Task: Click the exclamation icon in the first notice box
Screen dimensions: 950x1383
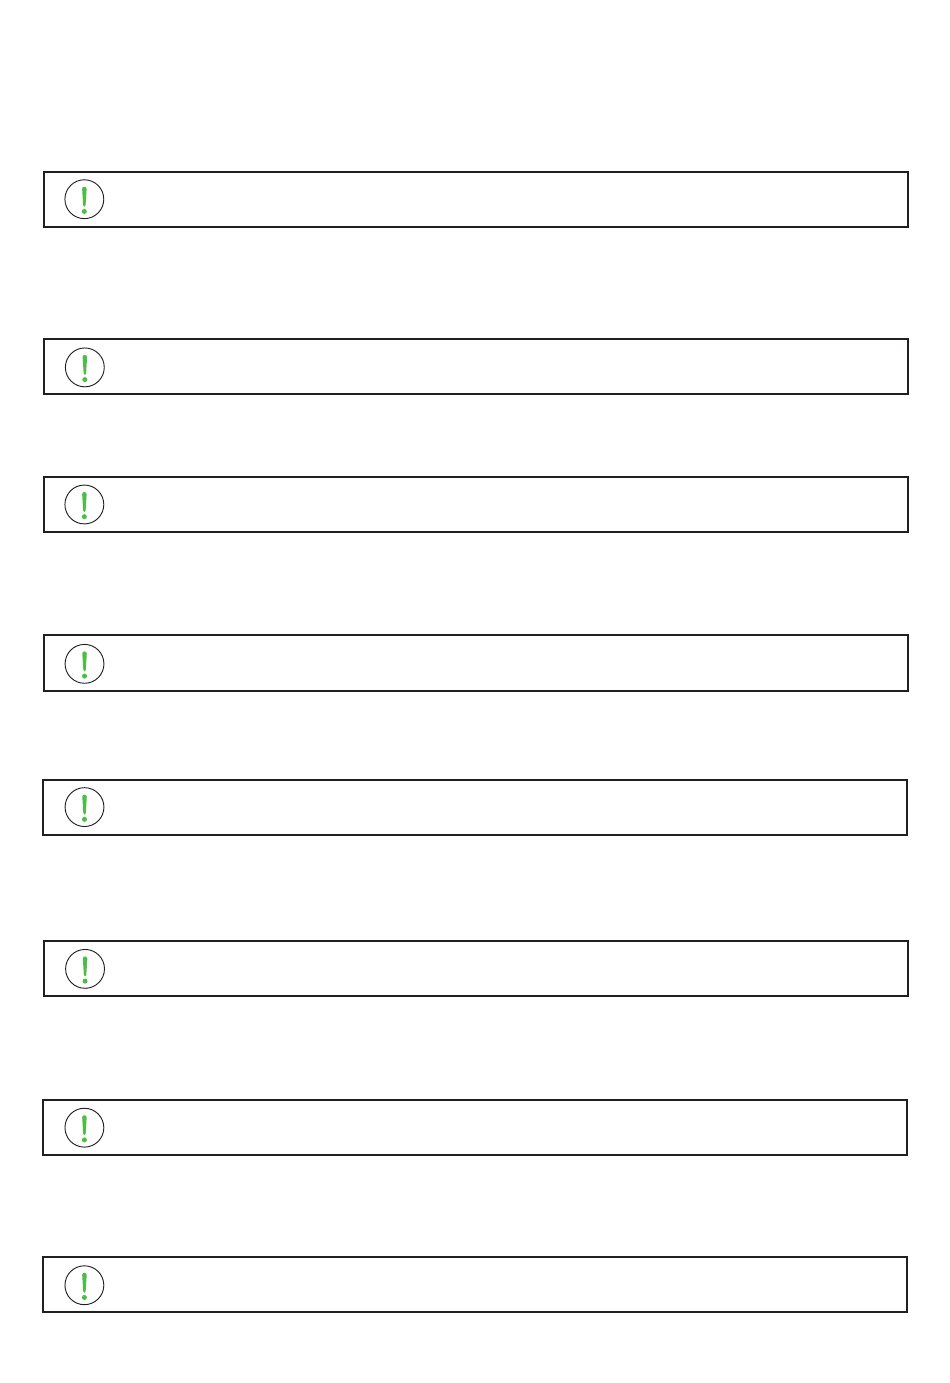Action: [84, 199]
